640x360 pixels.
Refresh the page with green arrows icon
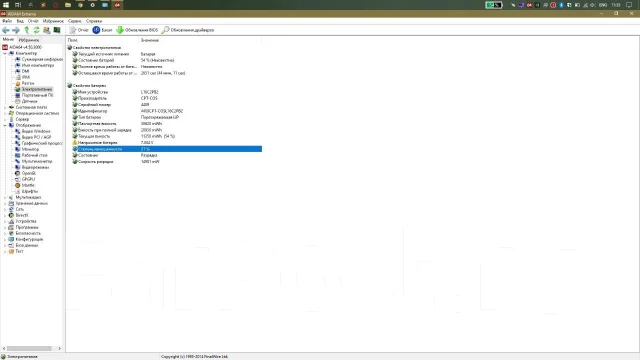tap(37, 30)
